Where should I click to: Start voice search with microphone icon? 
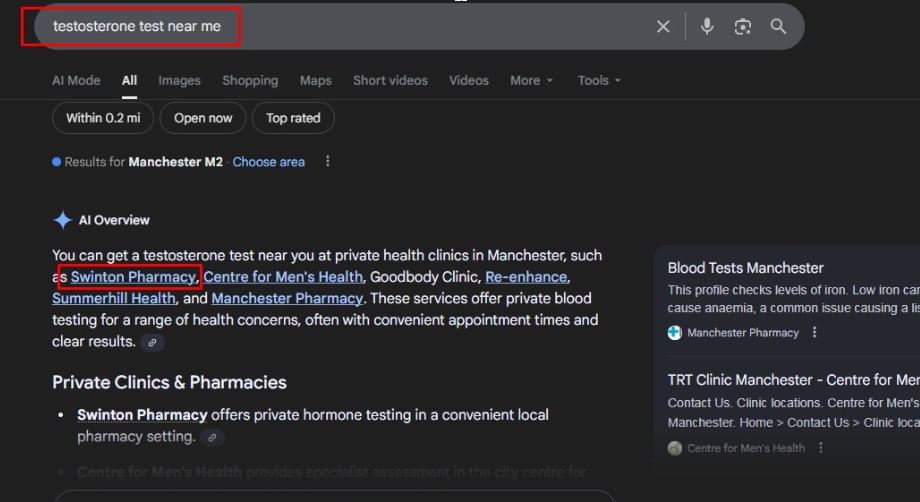[x=707, y=27]
